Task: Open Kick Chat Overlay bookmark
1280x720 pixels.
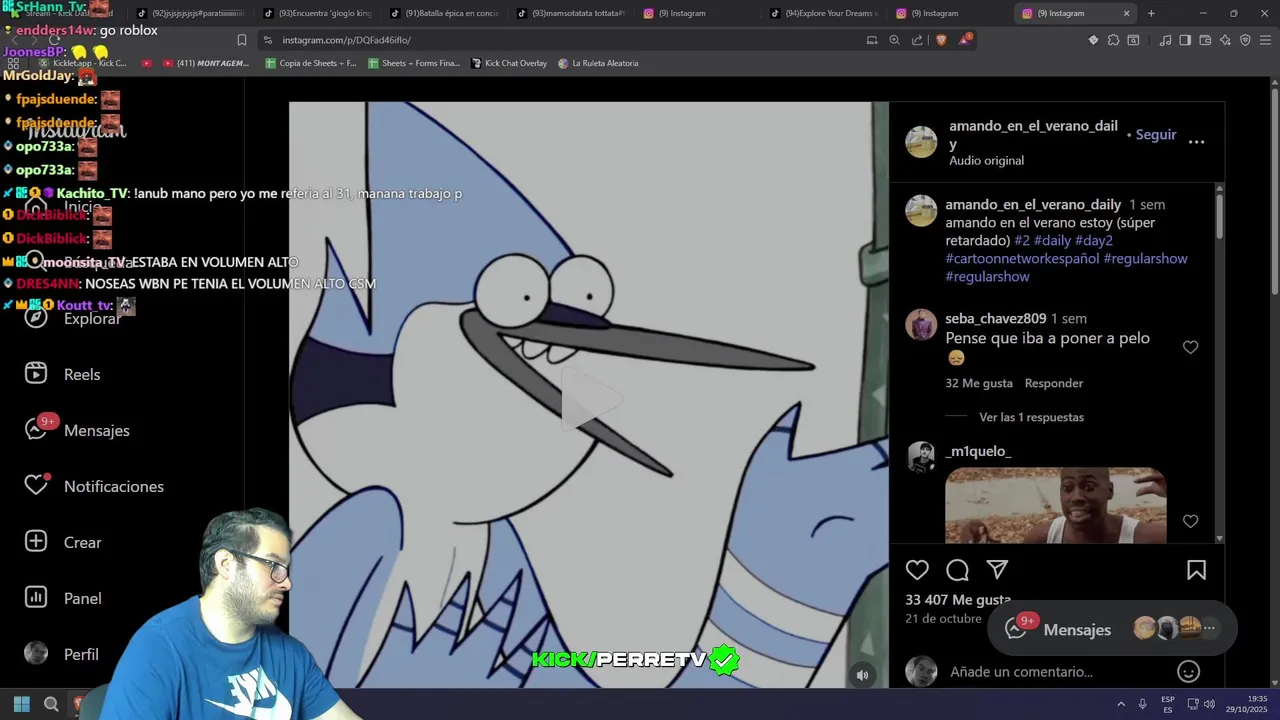Action: pos(509,63)
